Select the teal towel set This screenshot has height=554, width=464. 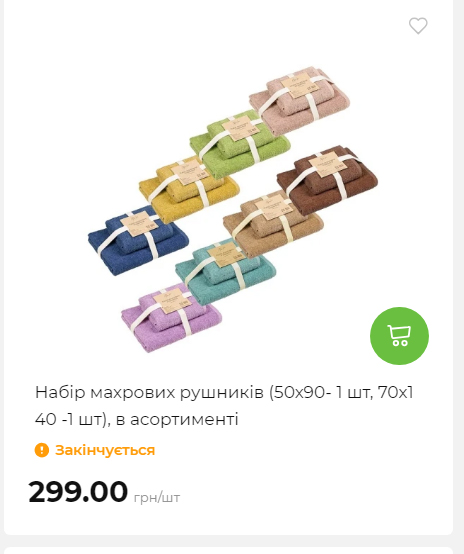pos(225,271)
